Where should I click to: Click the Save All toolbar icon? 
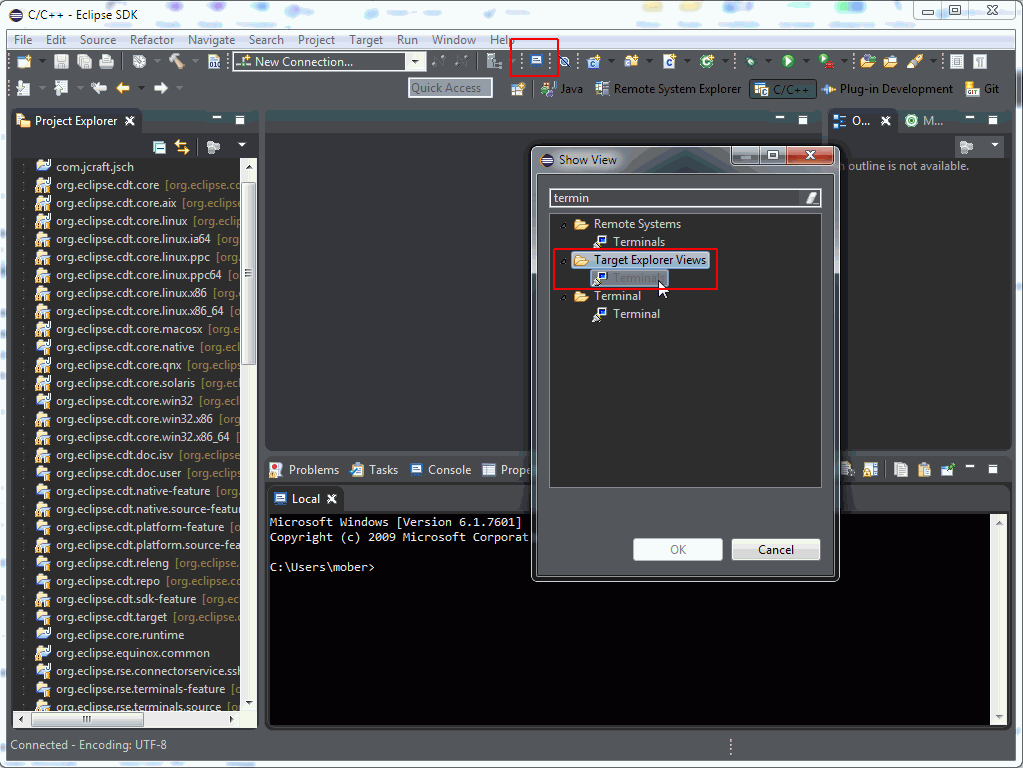coord(84,61)
